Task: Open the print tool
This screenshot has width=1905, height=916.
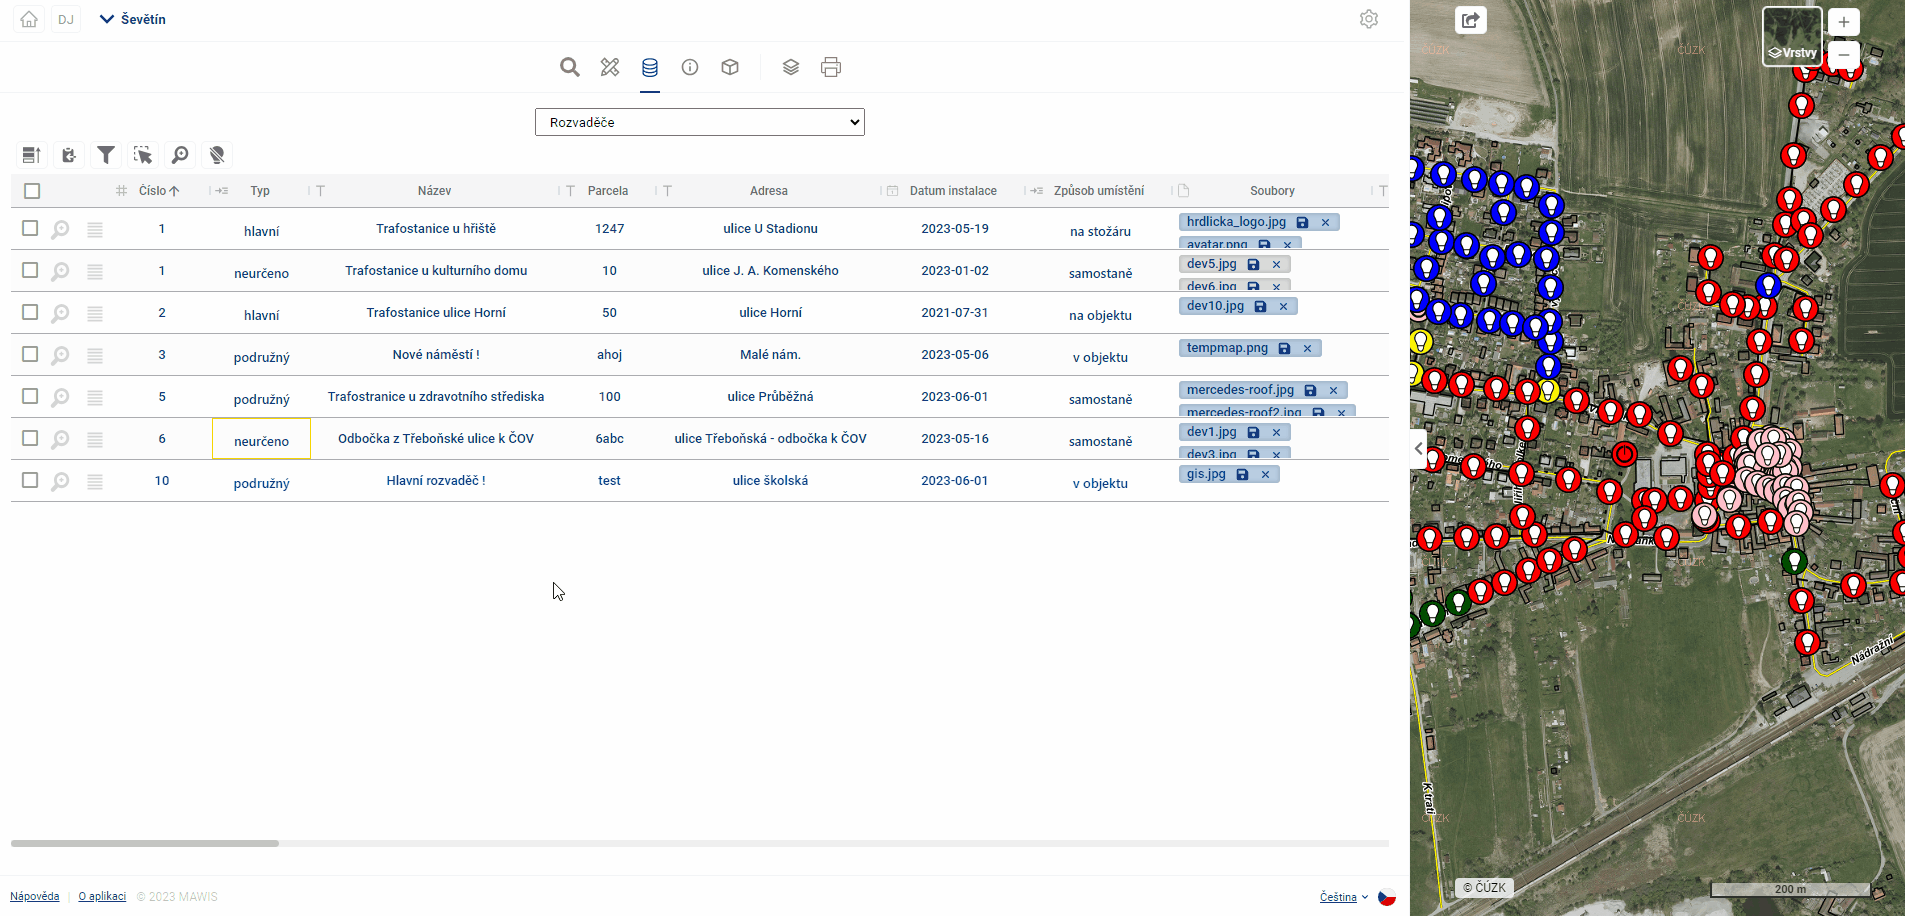Action: point(830,67)
